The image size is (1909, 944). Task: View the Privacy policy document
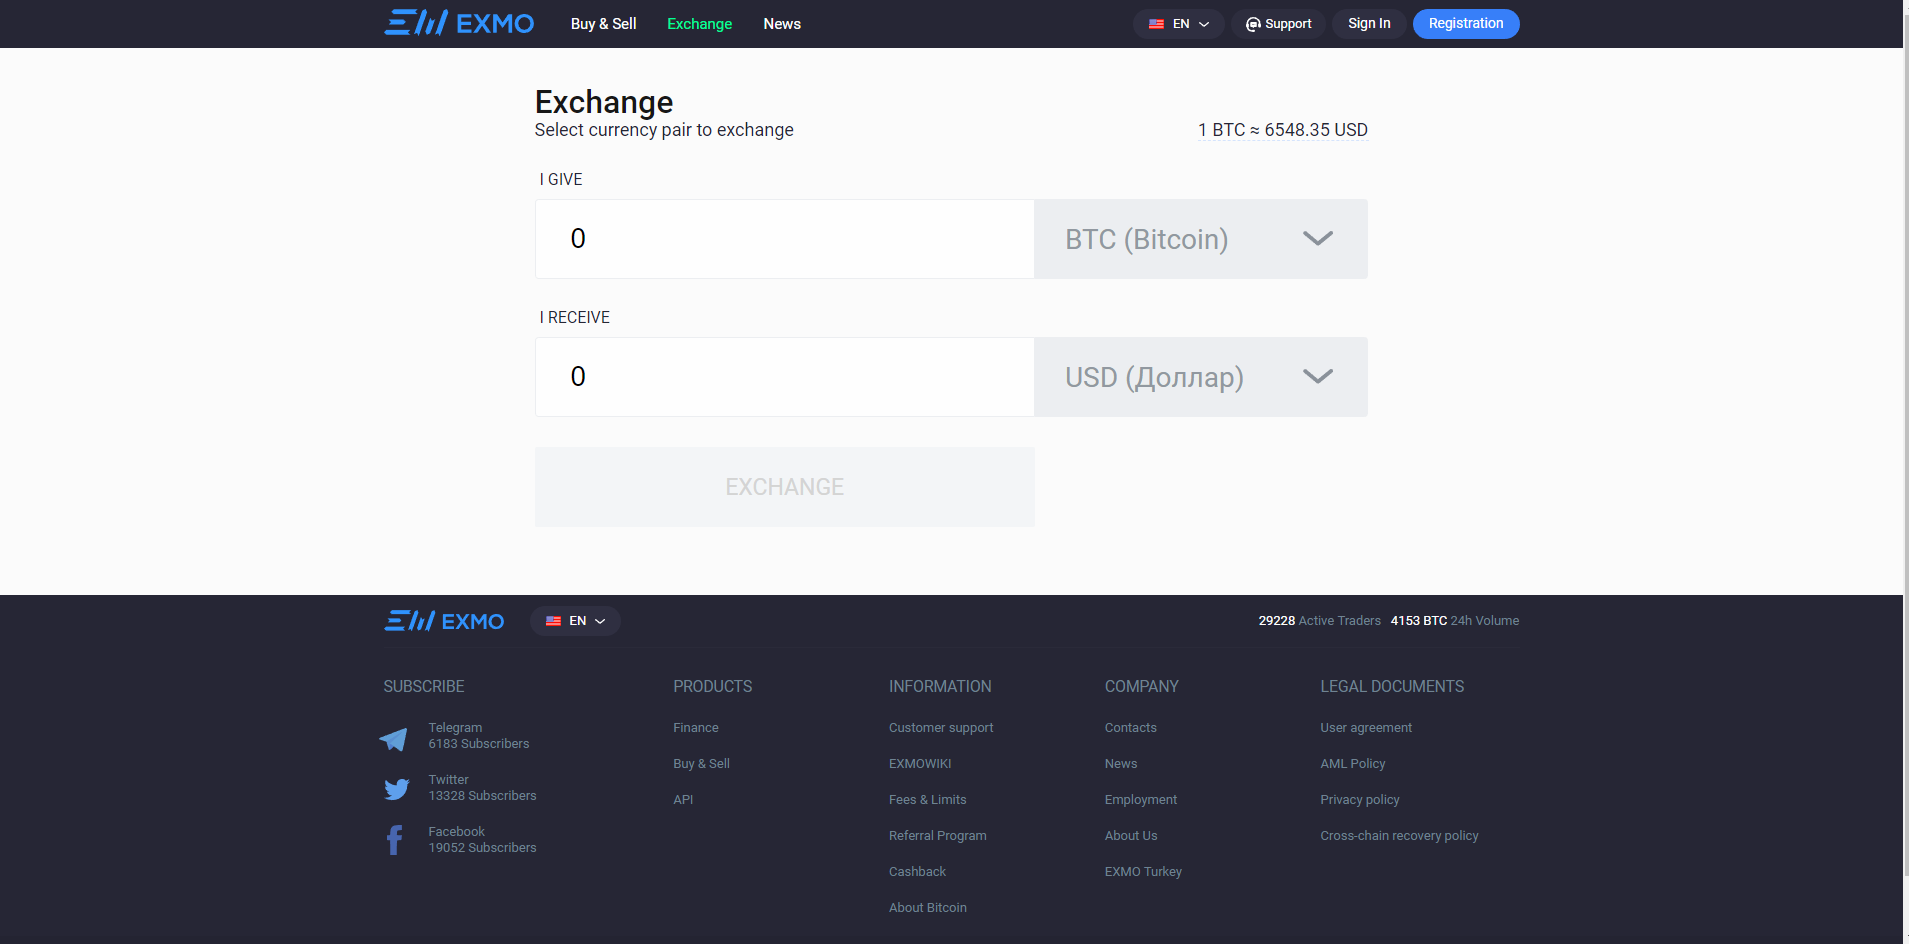coord(1359,799)
